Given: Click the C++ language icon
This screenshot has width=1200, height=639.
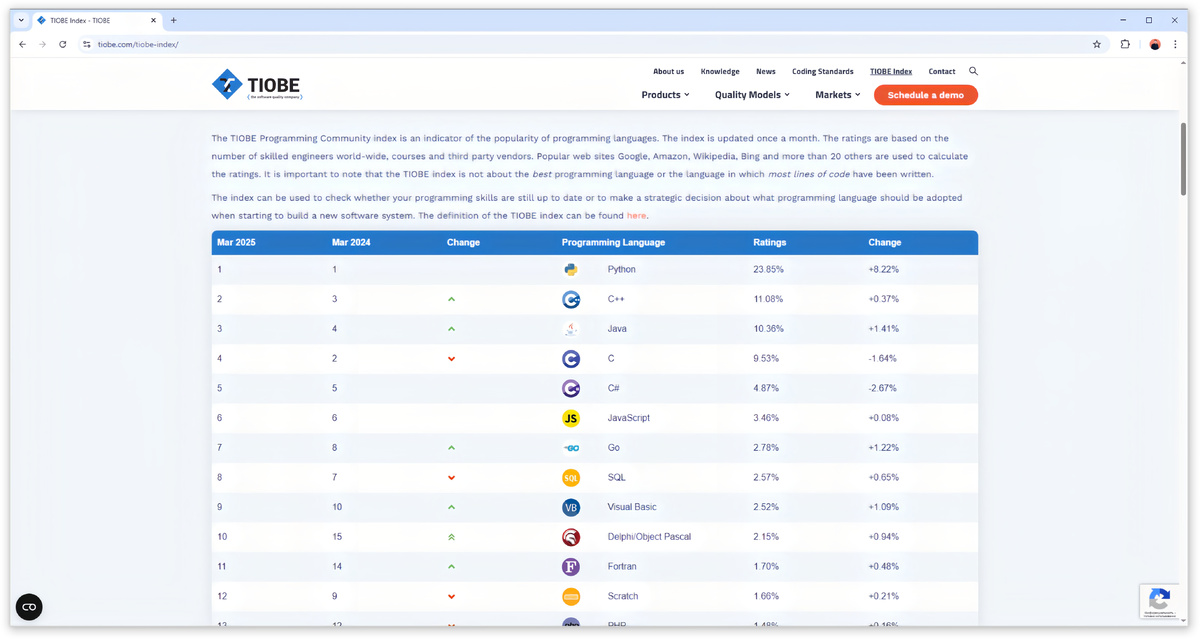Looking at the screenshot, I should [571, 299].
